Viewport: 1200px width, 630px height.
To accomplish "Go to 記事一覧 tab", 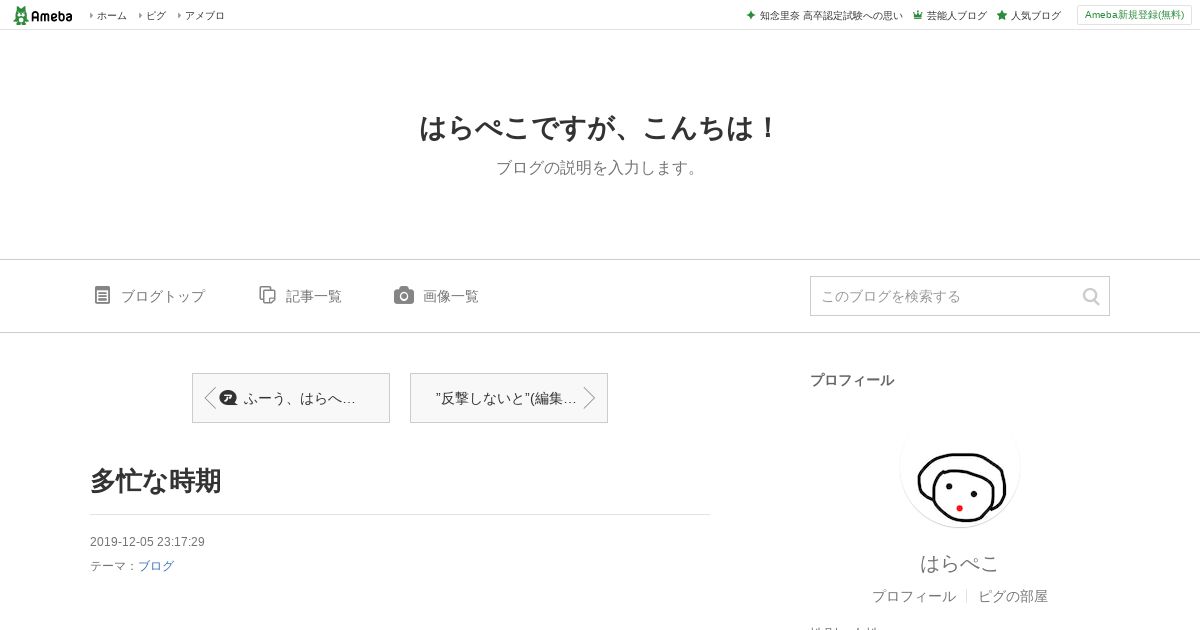I will tap(314, 296).
